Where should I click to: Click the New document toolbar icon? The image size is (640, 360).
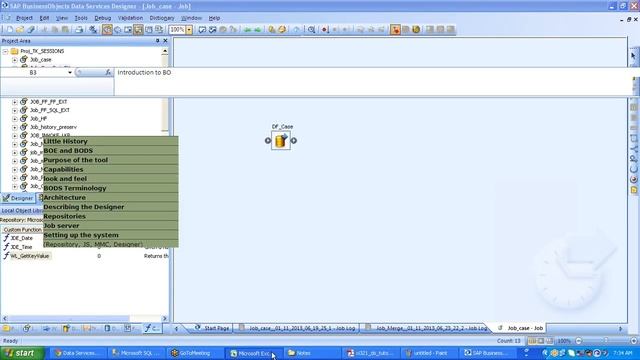pos(10,29)
